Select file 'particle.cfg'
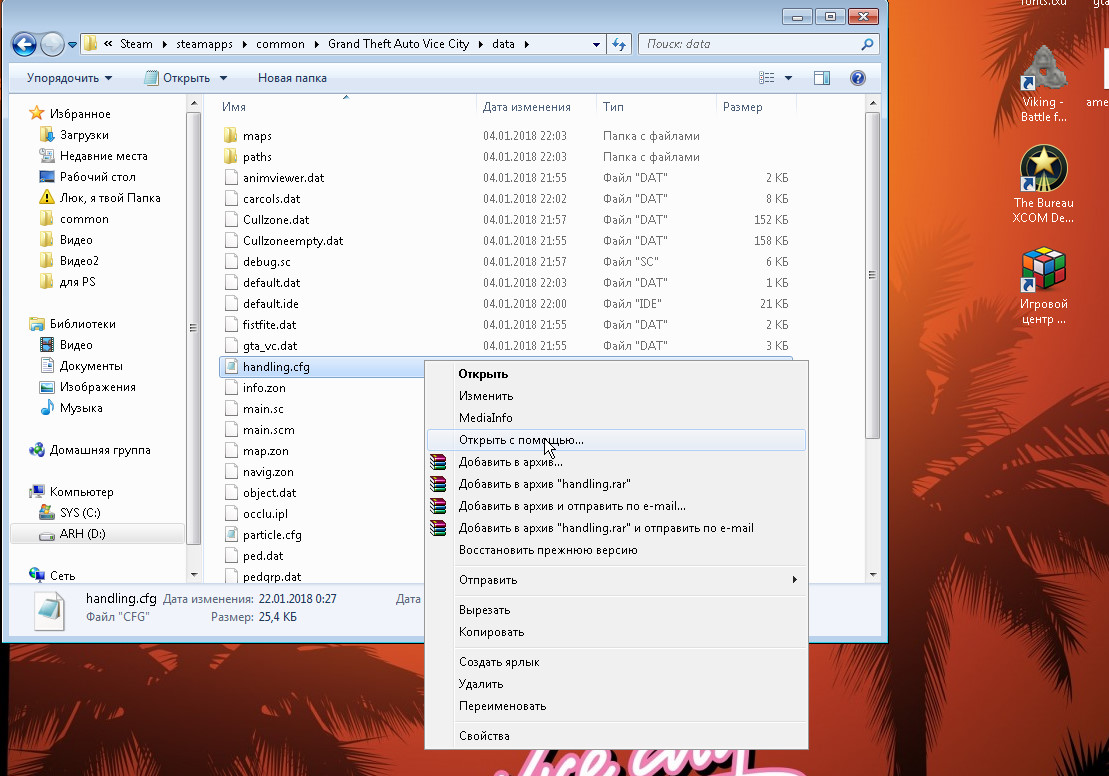Viewport: 1109px width, 776px height. (x=272, y=535)
